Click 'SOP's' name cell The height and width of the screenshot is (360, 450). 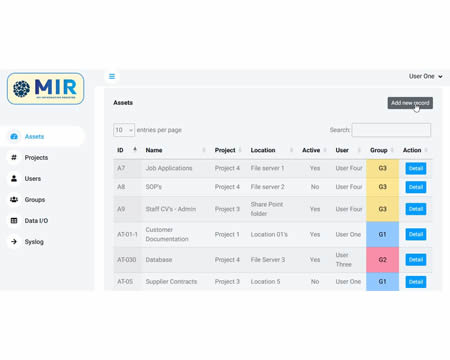tap(153, 187)
